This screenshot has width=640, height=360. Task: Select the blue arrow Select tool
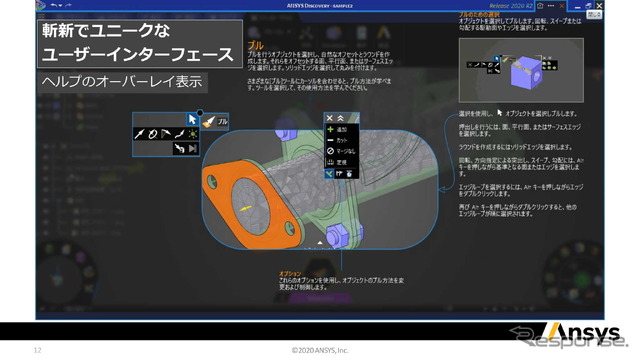(x=192, y=120)
